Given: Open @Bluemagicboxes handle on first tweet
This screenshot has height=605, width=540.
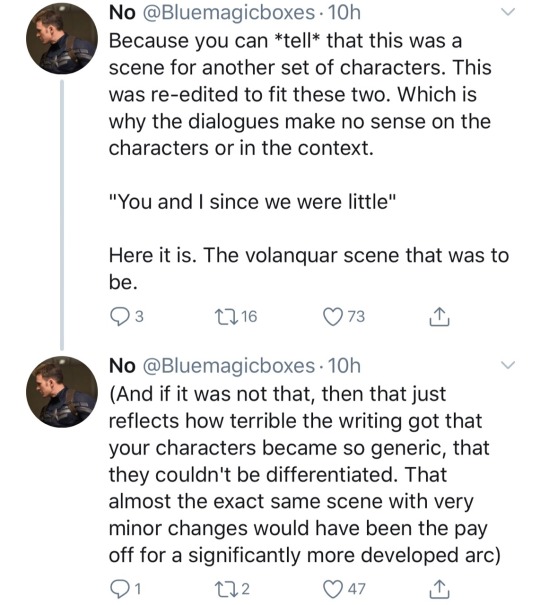Looking at the screenshot, I should point(229,12).
